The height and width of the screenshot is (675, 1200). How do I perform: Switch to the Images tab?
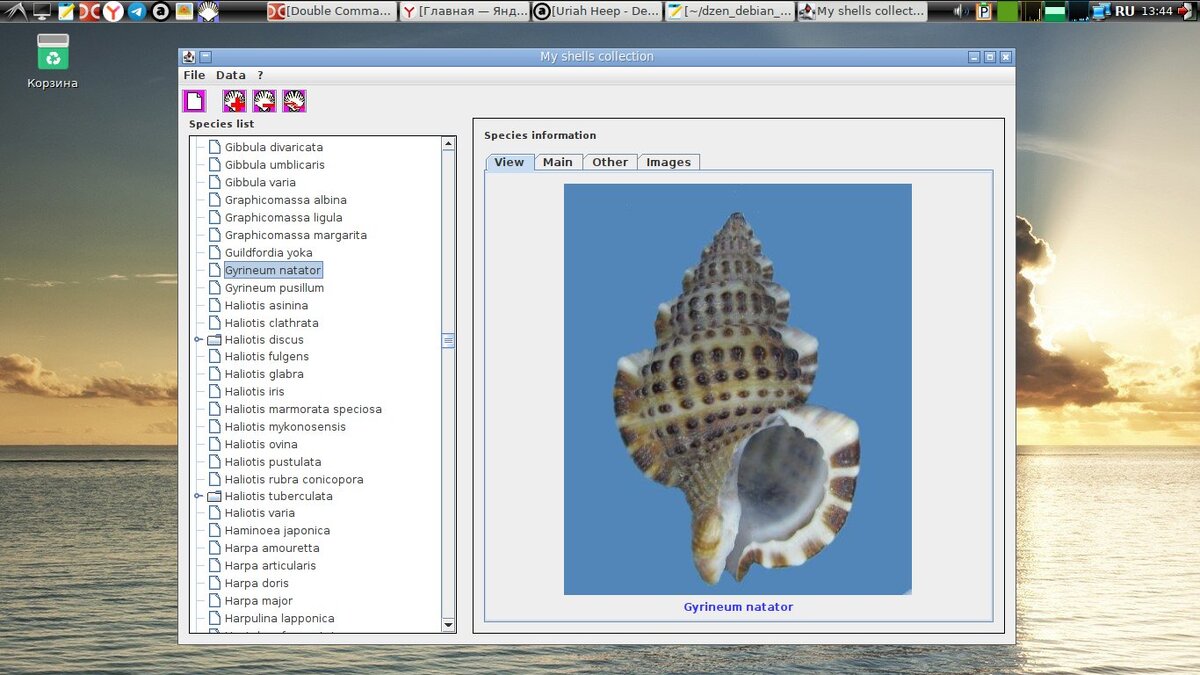pyautogui.click(x=669, y=162)
